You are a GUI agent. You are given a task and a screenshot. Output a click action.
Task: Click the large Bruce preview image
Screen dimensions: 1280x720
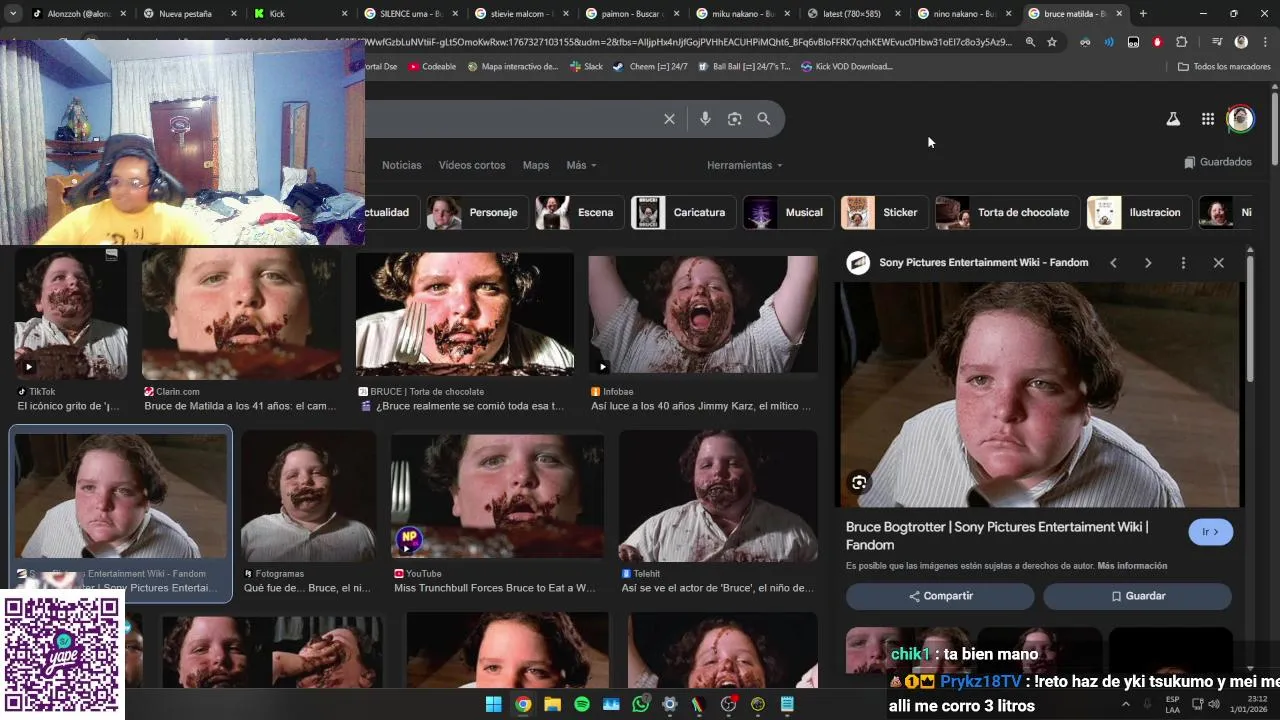point(1040,395)
